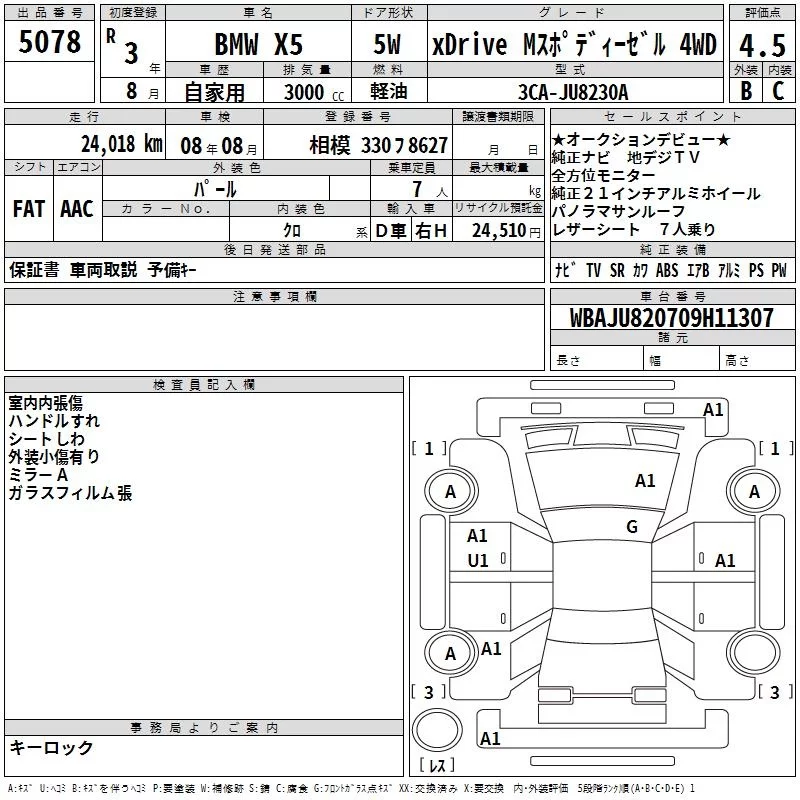Select inspector note シートしわ

pyautogui.click(x=46, y=439)
